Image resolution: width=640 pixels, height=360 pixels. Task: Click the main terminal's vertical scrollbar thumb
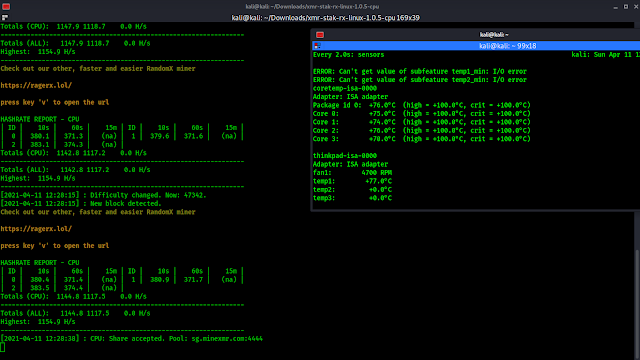click(637, 304)
